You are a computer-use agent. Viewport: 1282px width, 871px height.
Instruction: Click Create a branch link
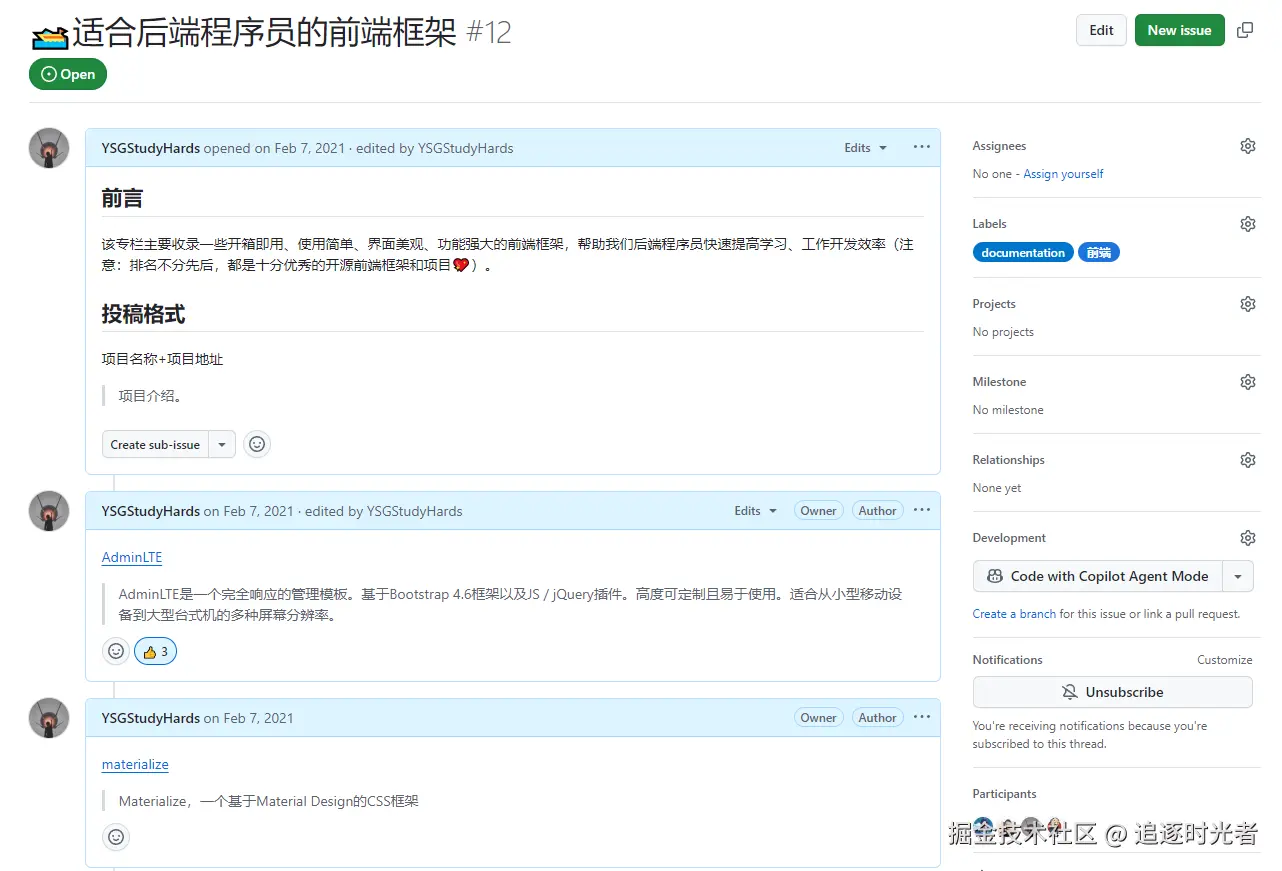[1014, 614]
